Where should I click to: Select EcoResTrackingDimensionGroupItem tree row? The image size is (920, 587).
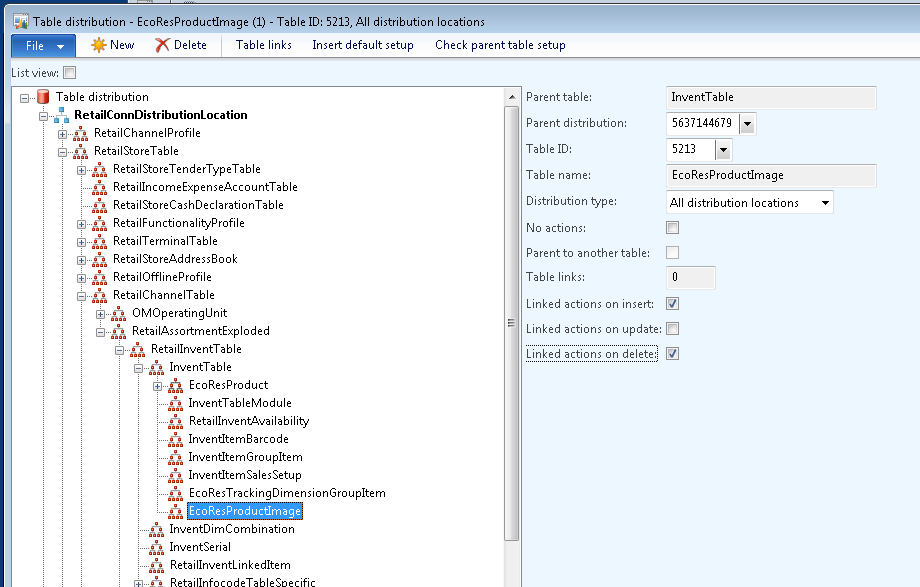287,494
